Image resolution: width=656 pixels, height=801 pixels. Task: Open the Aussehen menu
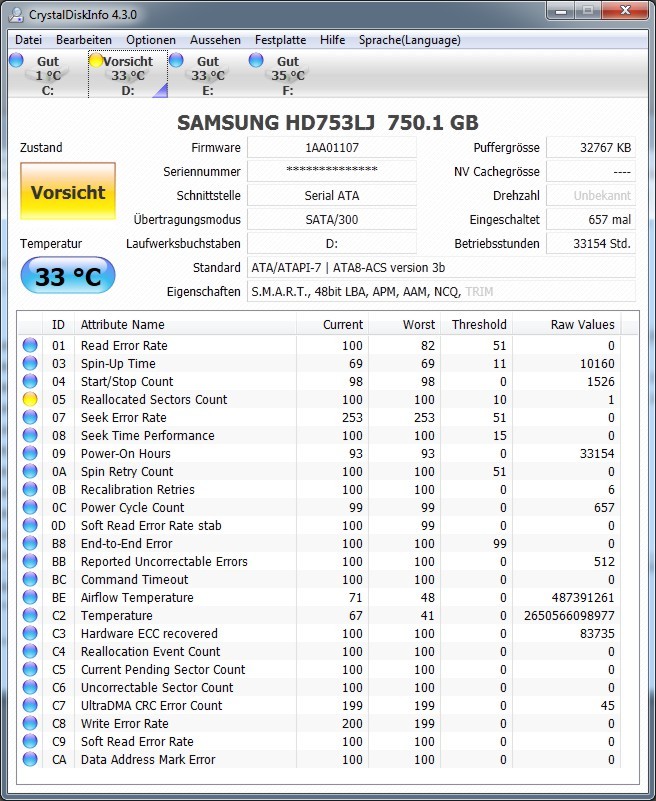[x=215, y=40]
